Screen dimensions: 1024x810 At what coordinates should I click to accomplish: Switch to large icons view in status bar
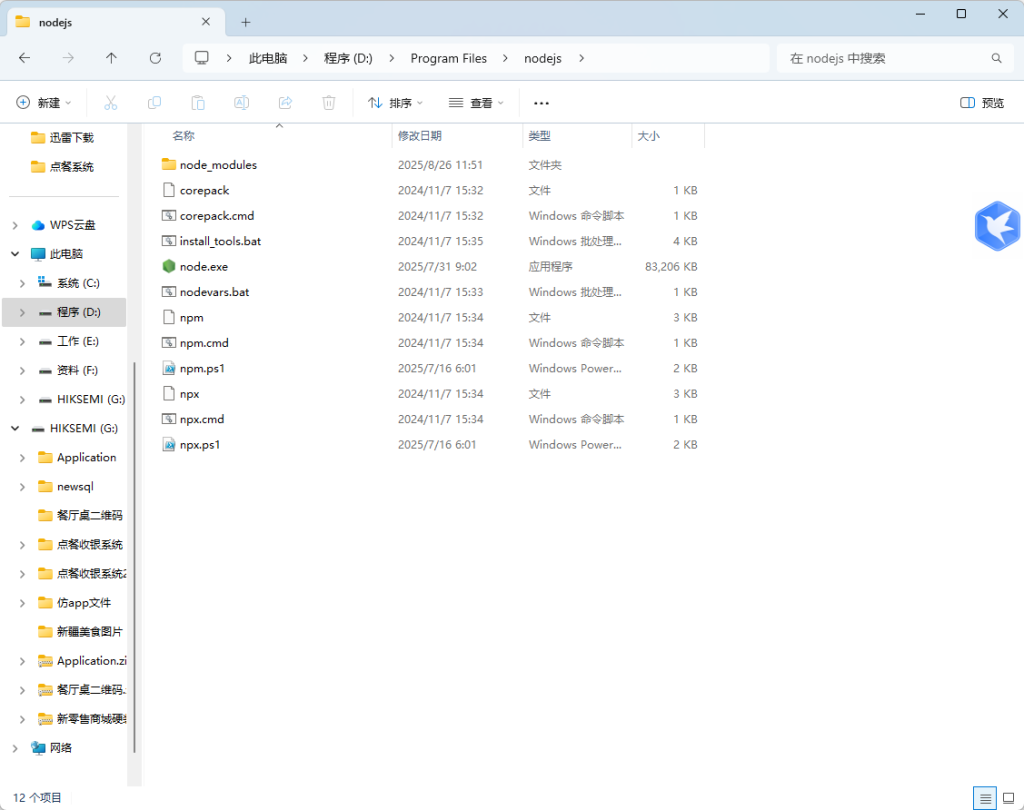(x=1008, y=798)
